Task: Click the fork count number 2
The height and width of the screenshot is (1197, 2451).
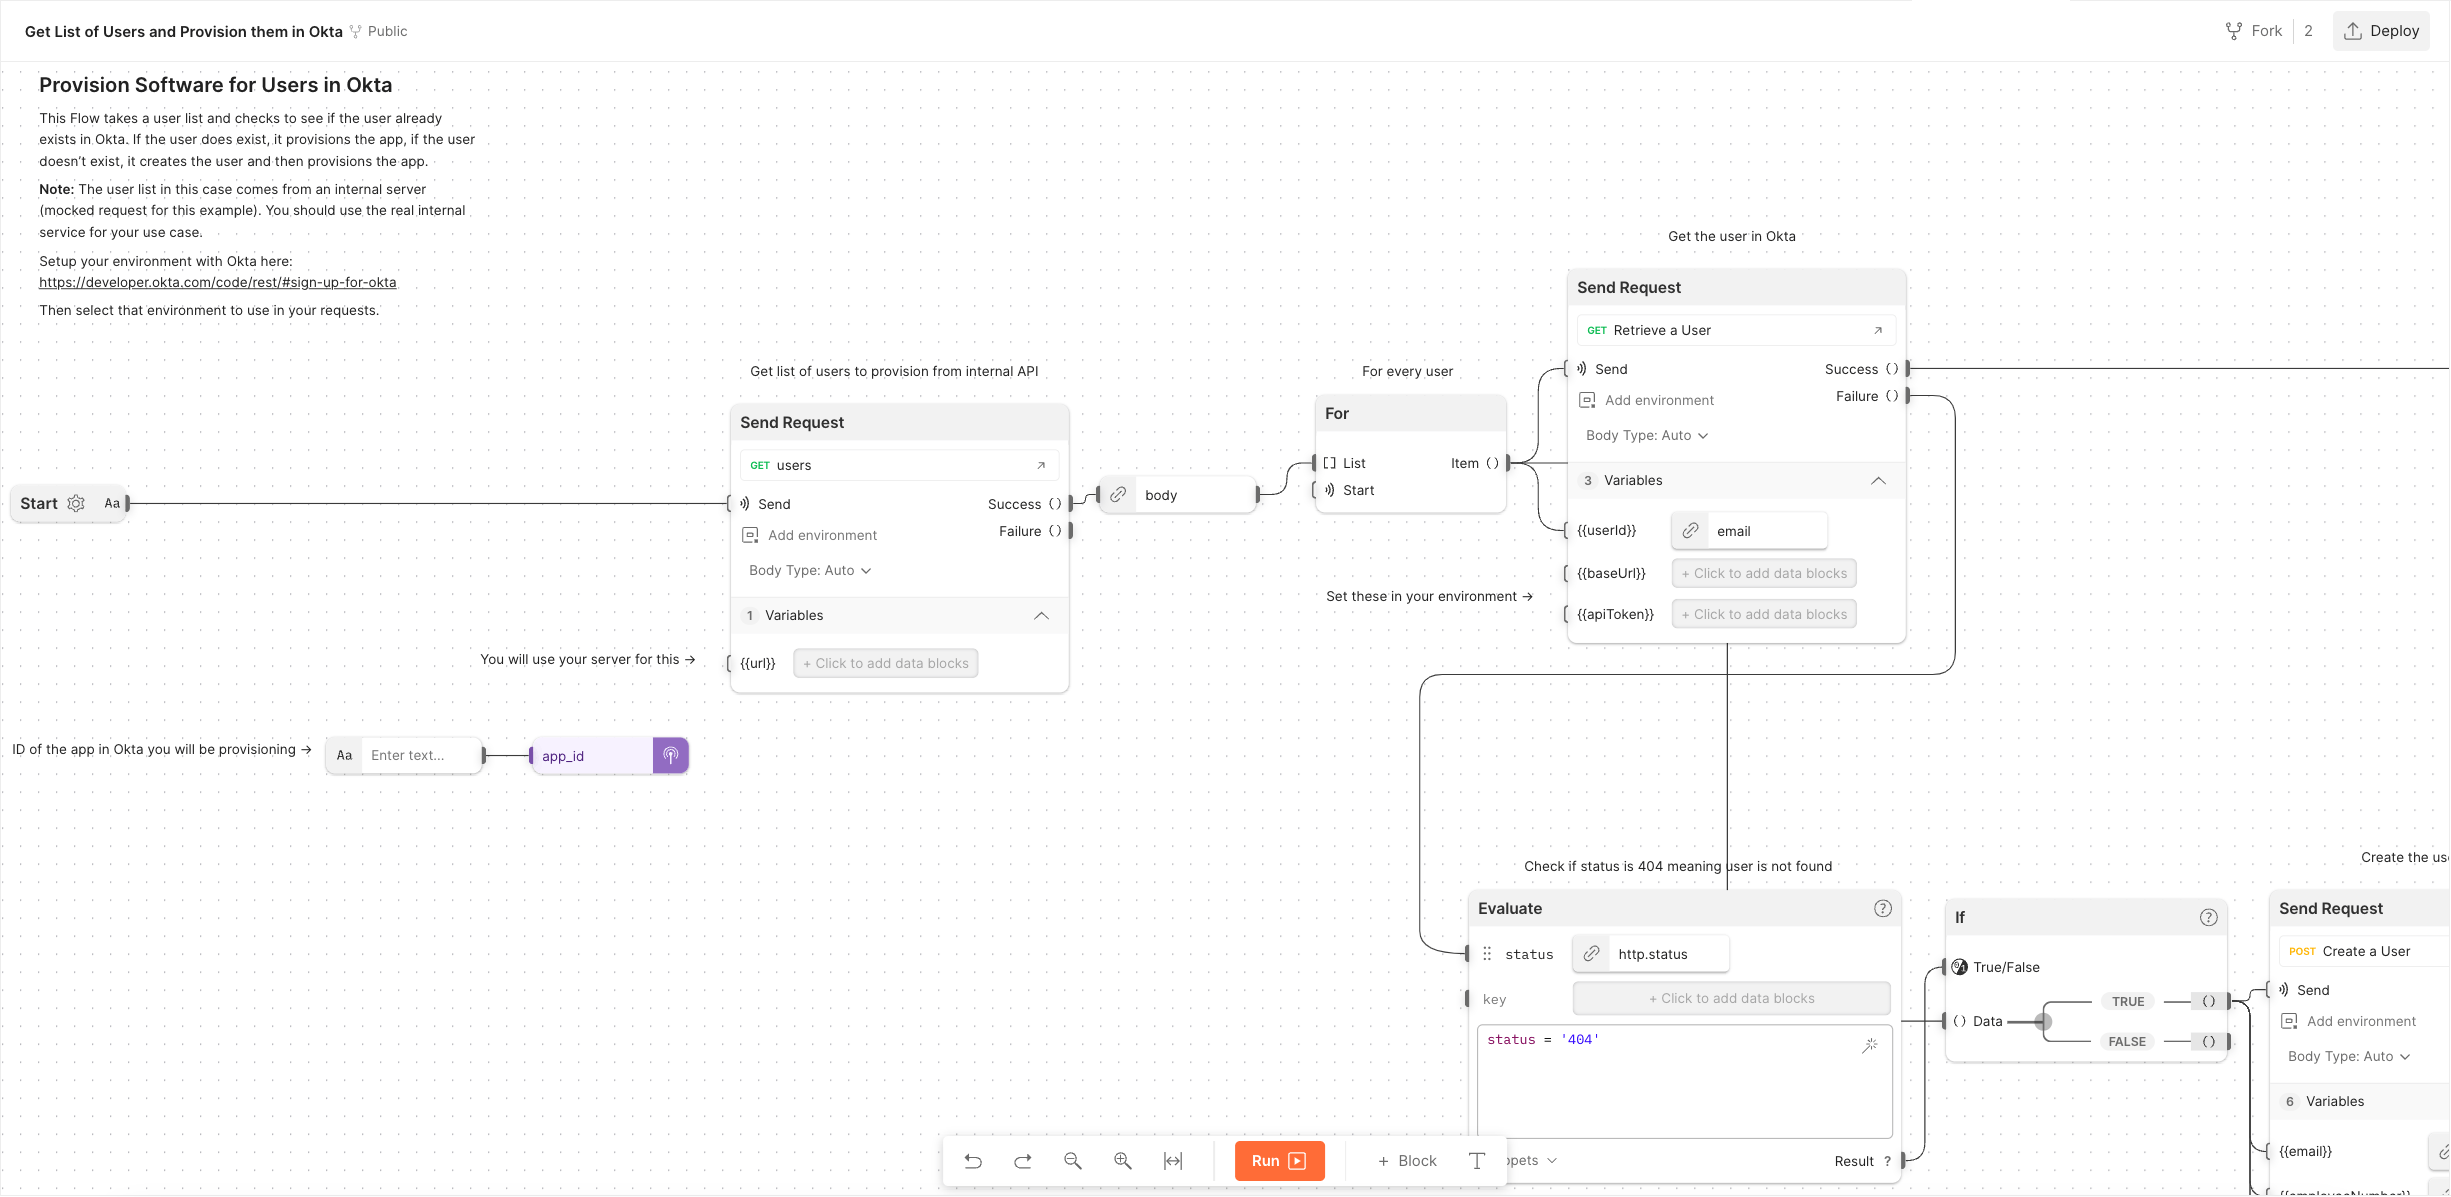Action: pyautogui.click(x=2308, y=31)
